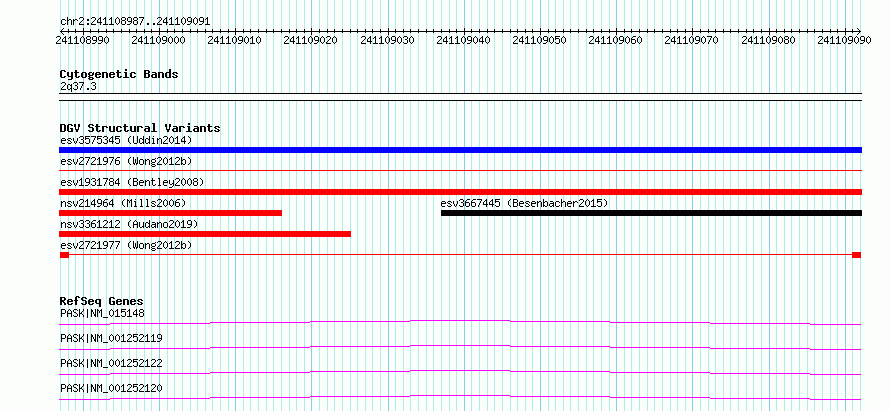The image size is (890, 411).
Task: Click the chr2:241108987..241109091 region label
Action: pyautogui.click(x=135, y=22)
